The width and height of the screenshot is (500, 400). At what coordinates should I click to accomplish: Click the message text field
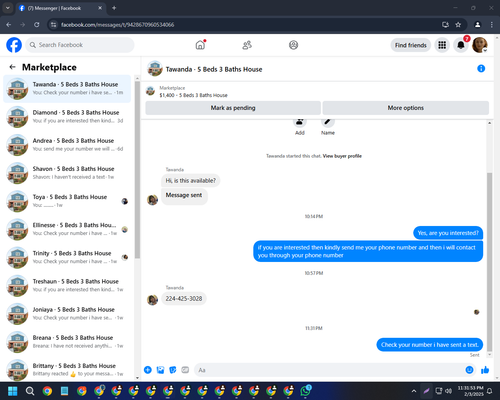coord(330,370)
